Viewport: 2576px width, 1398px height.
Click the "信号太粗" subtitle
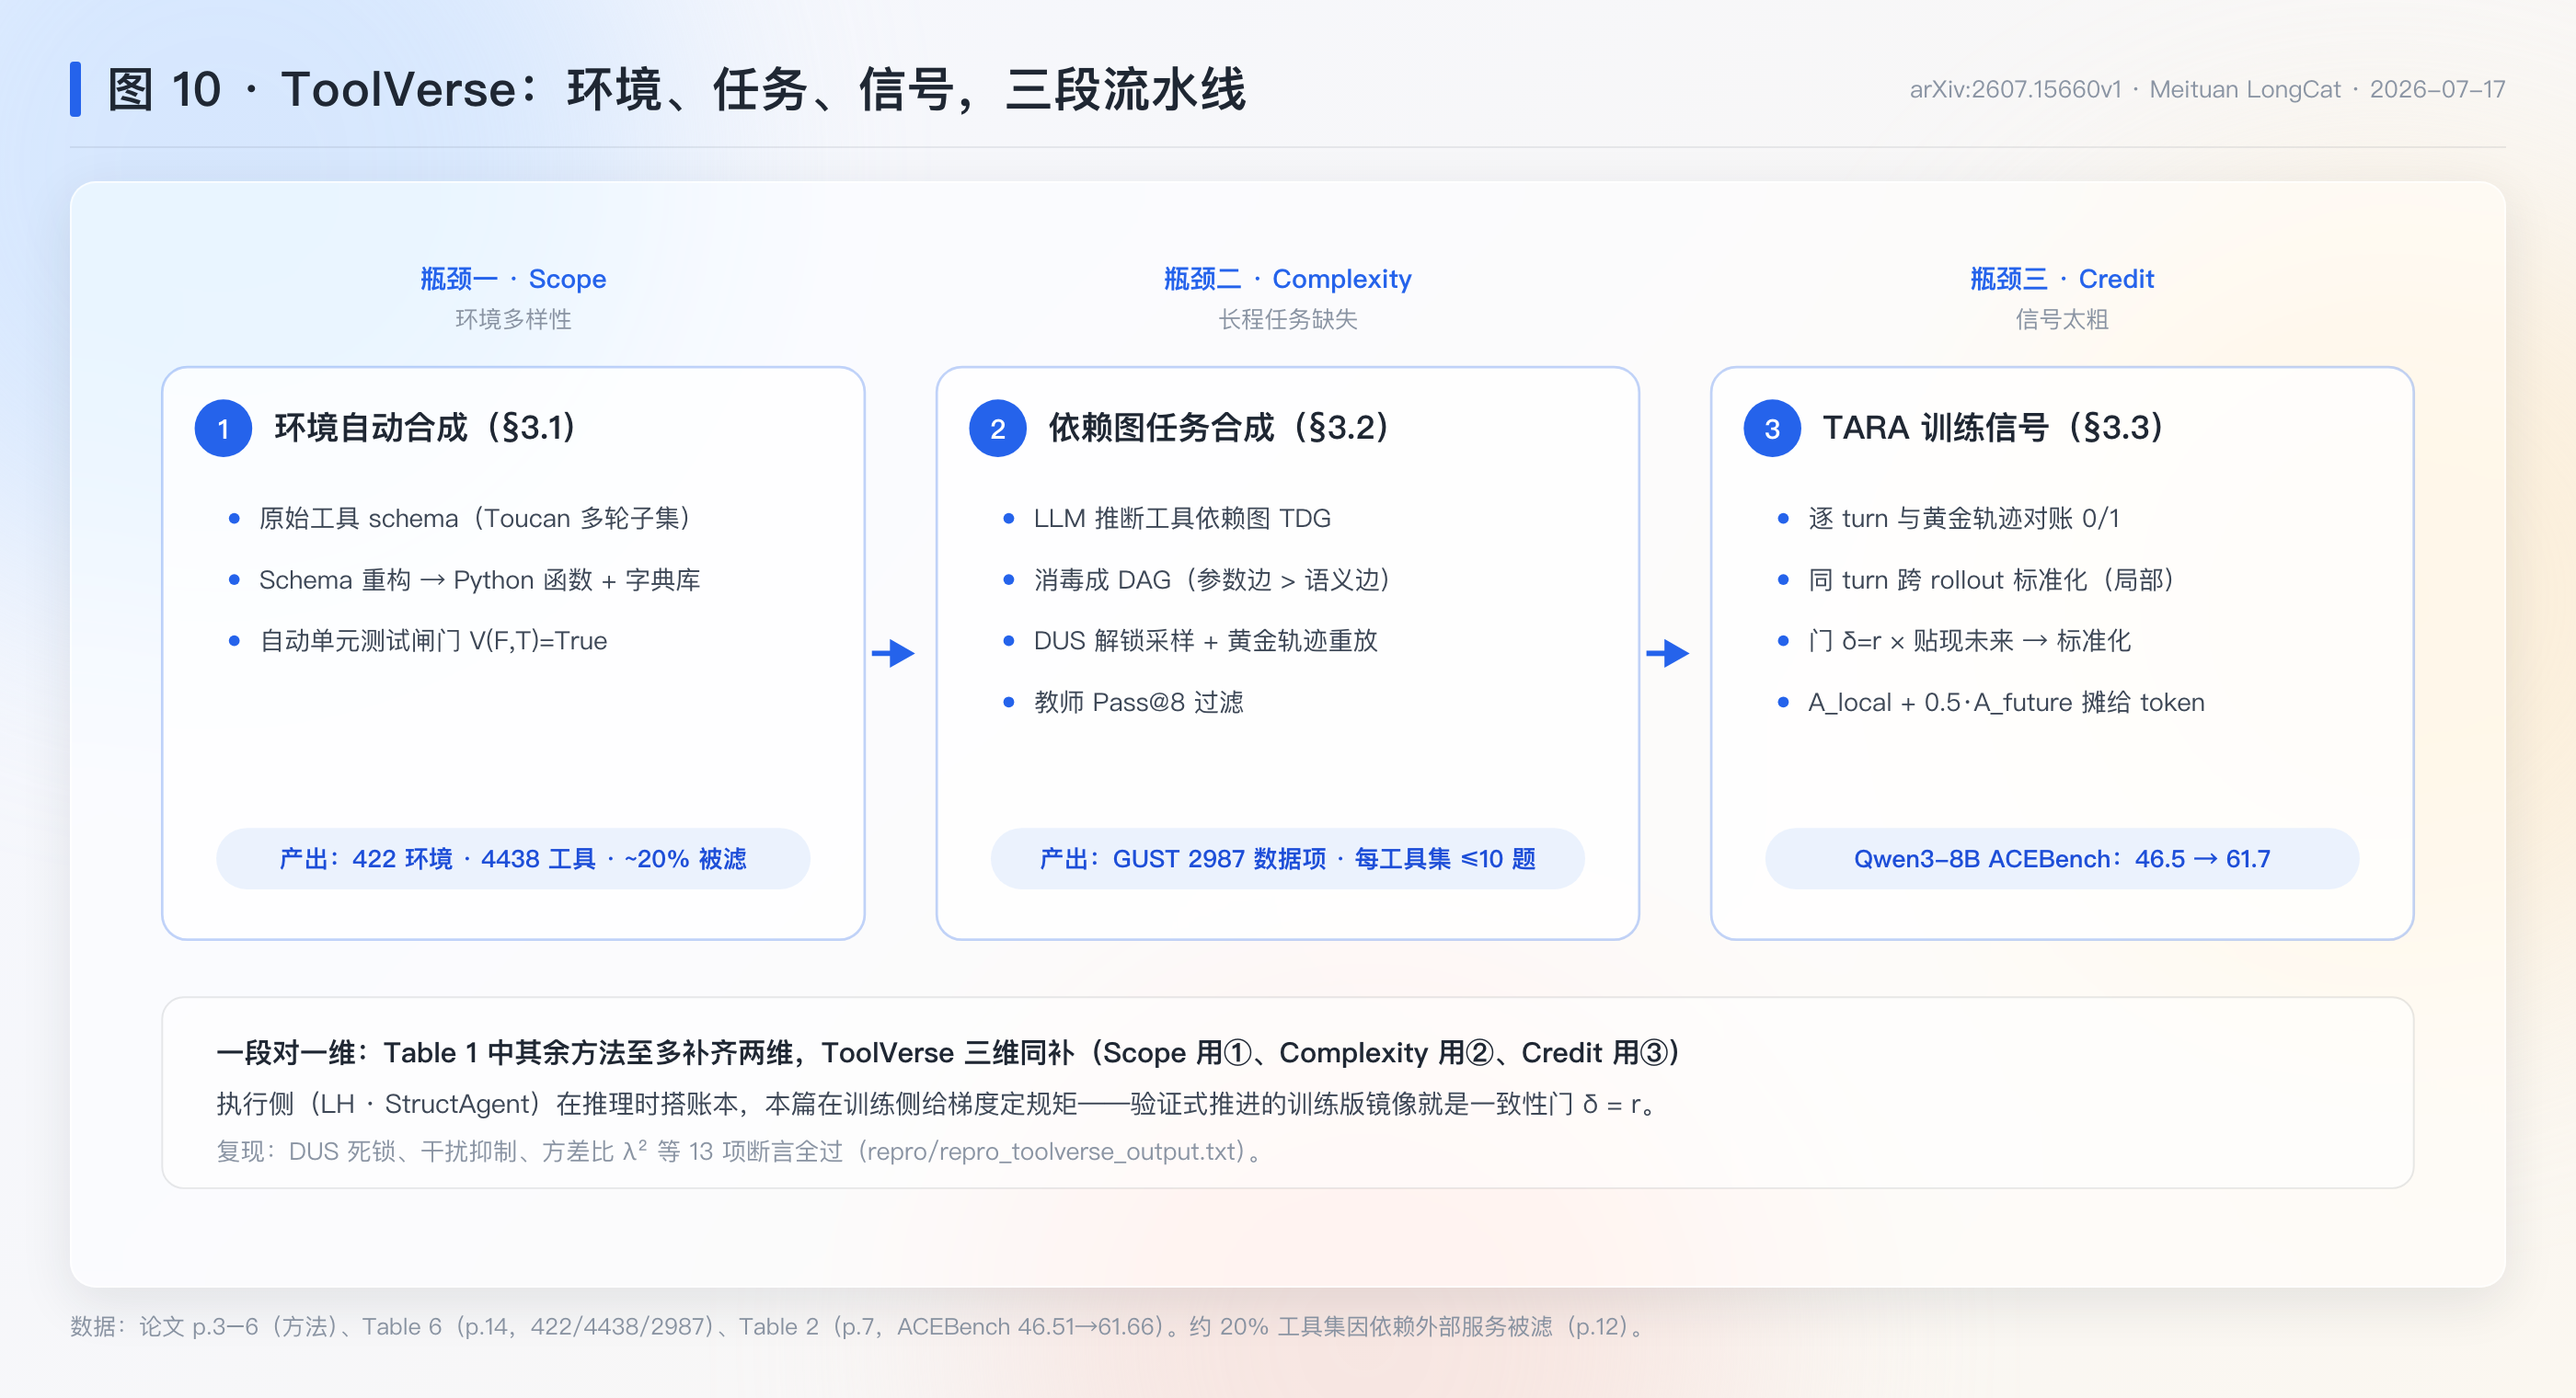point(2062,319)
